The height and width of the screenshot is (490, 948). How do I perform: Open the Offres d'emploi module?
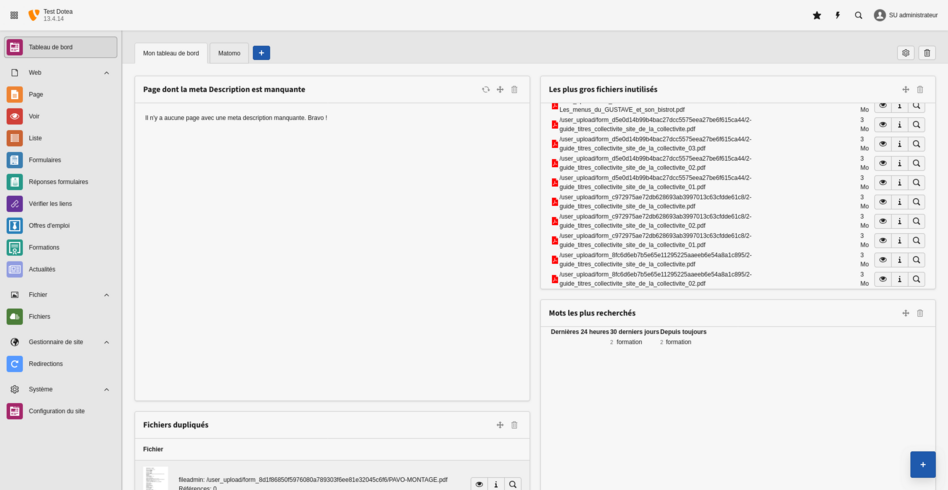(60, 225)
